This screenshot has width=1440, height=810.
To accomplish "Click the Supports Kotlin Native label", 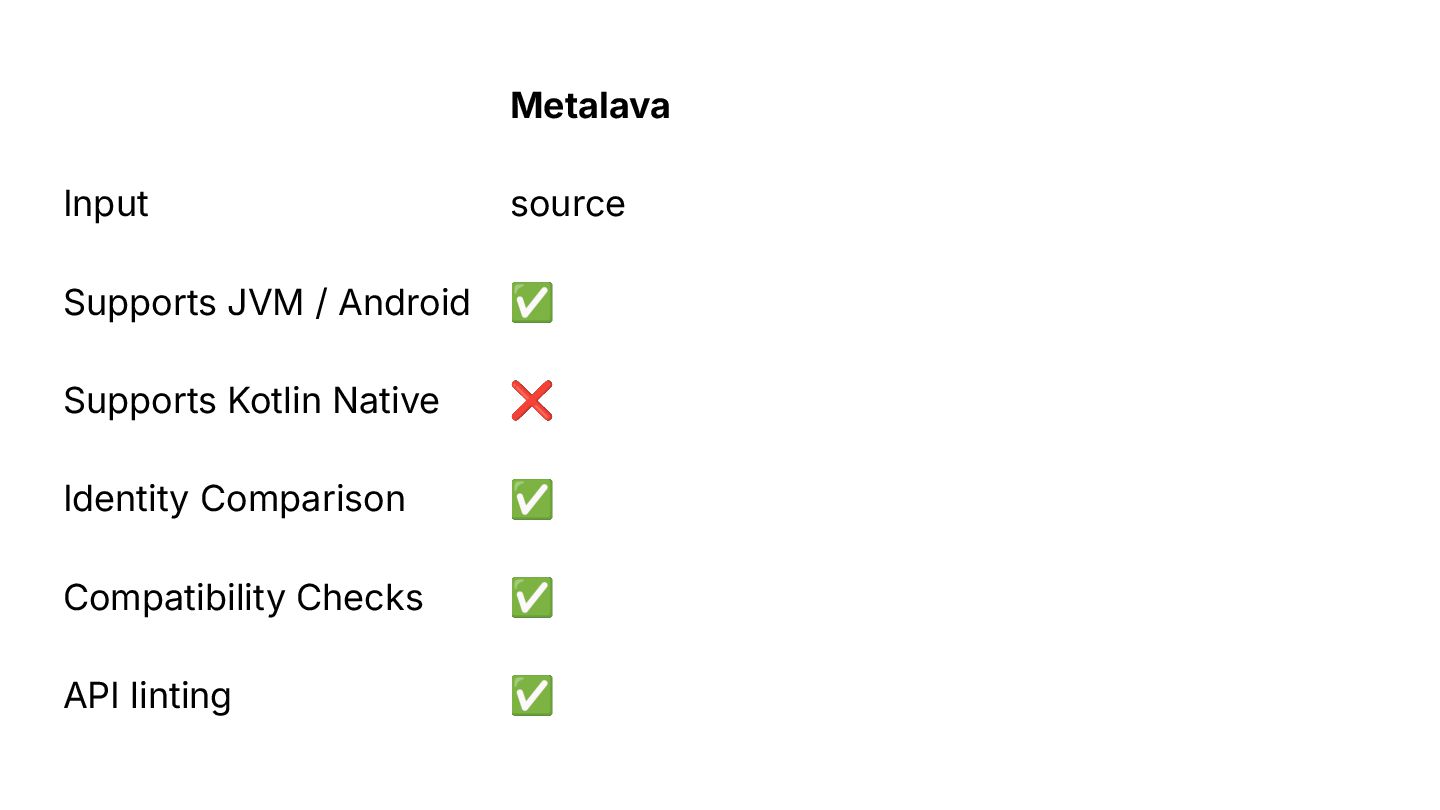I will [x=252, y=400].
